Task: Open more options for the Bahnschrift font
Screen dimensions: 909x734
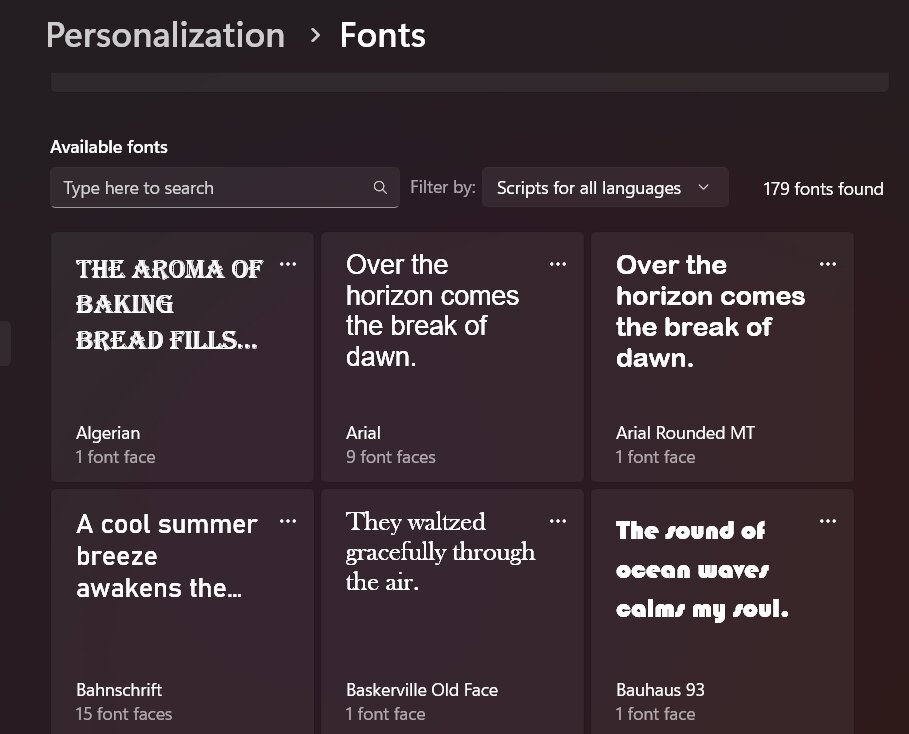Action: coord(288,521)
